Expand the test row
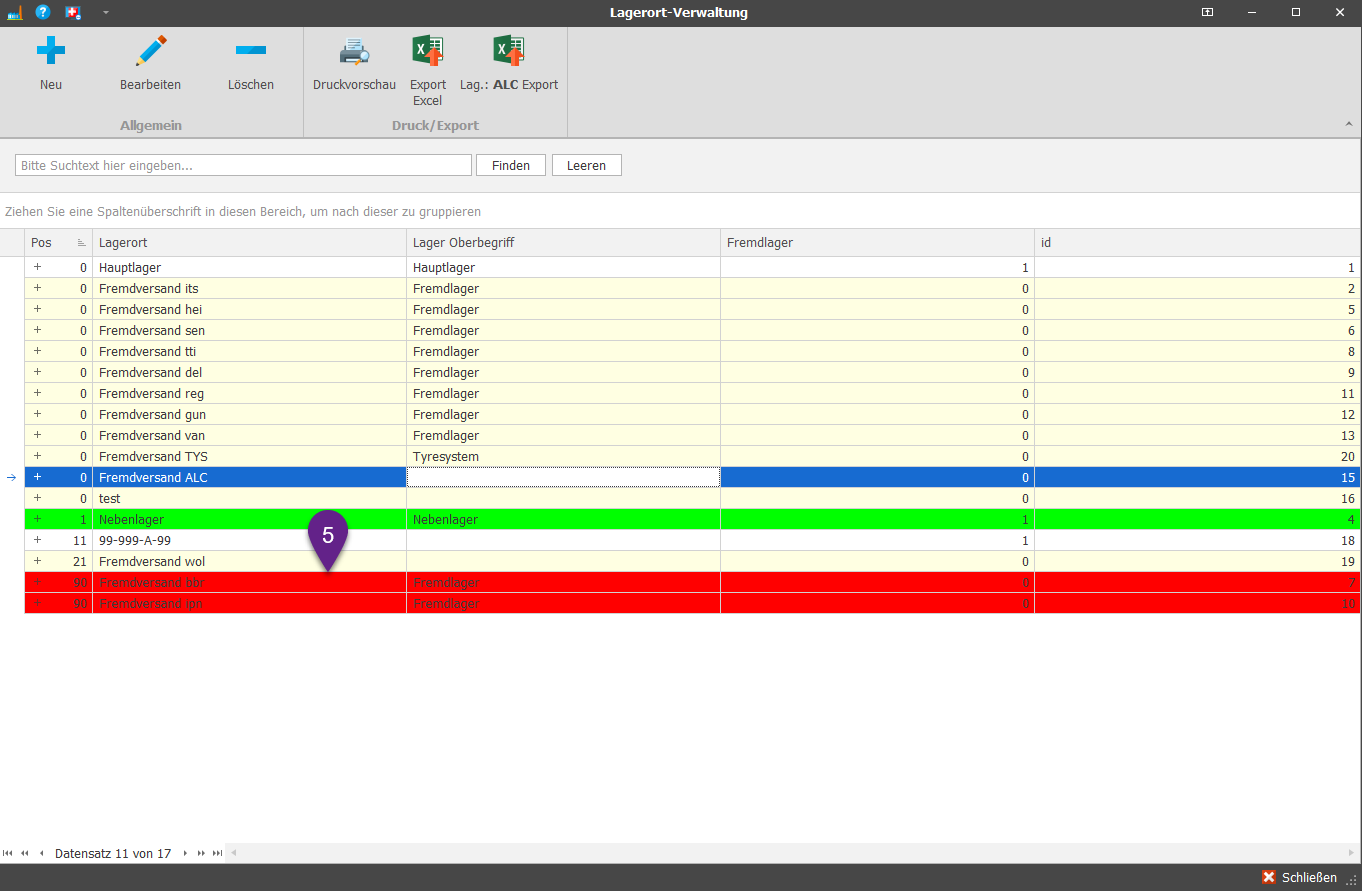 point(38,498)
